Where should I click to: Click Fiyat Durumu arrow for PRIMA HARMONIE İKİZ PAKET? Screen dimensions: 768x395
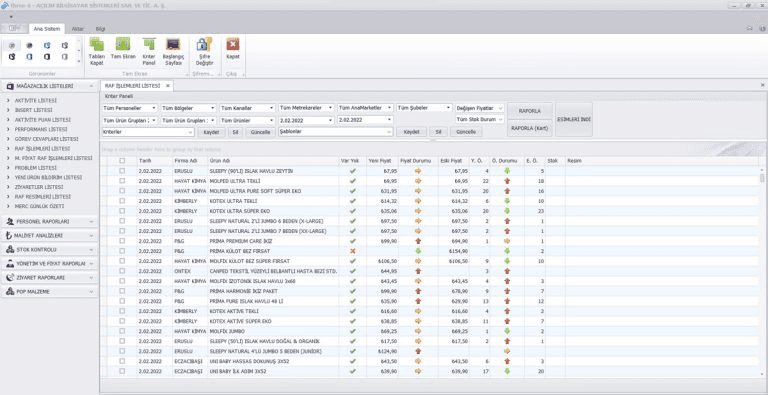[x=418, y=291]
